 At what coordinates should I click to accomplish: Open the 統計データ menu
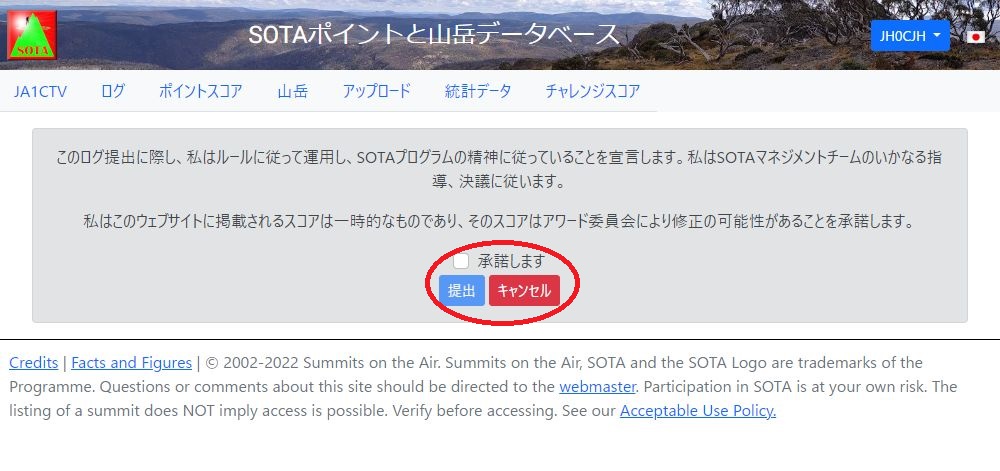click(478, 91)
